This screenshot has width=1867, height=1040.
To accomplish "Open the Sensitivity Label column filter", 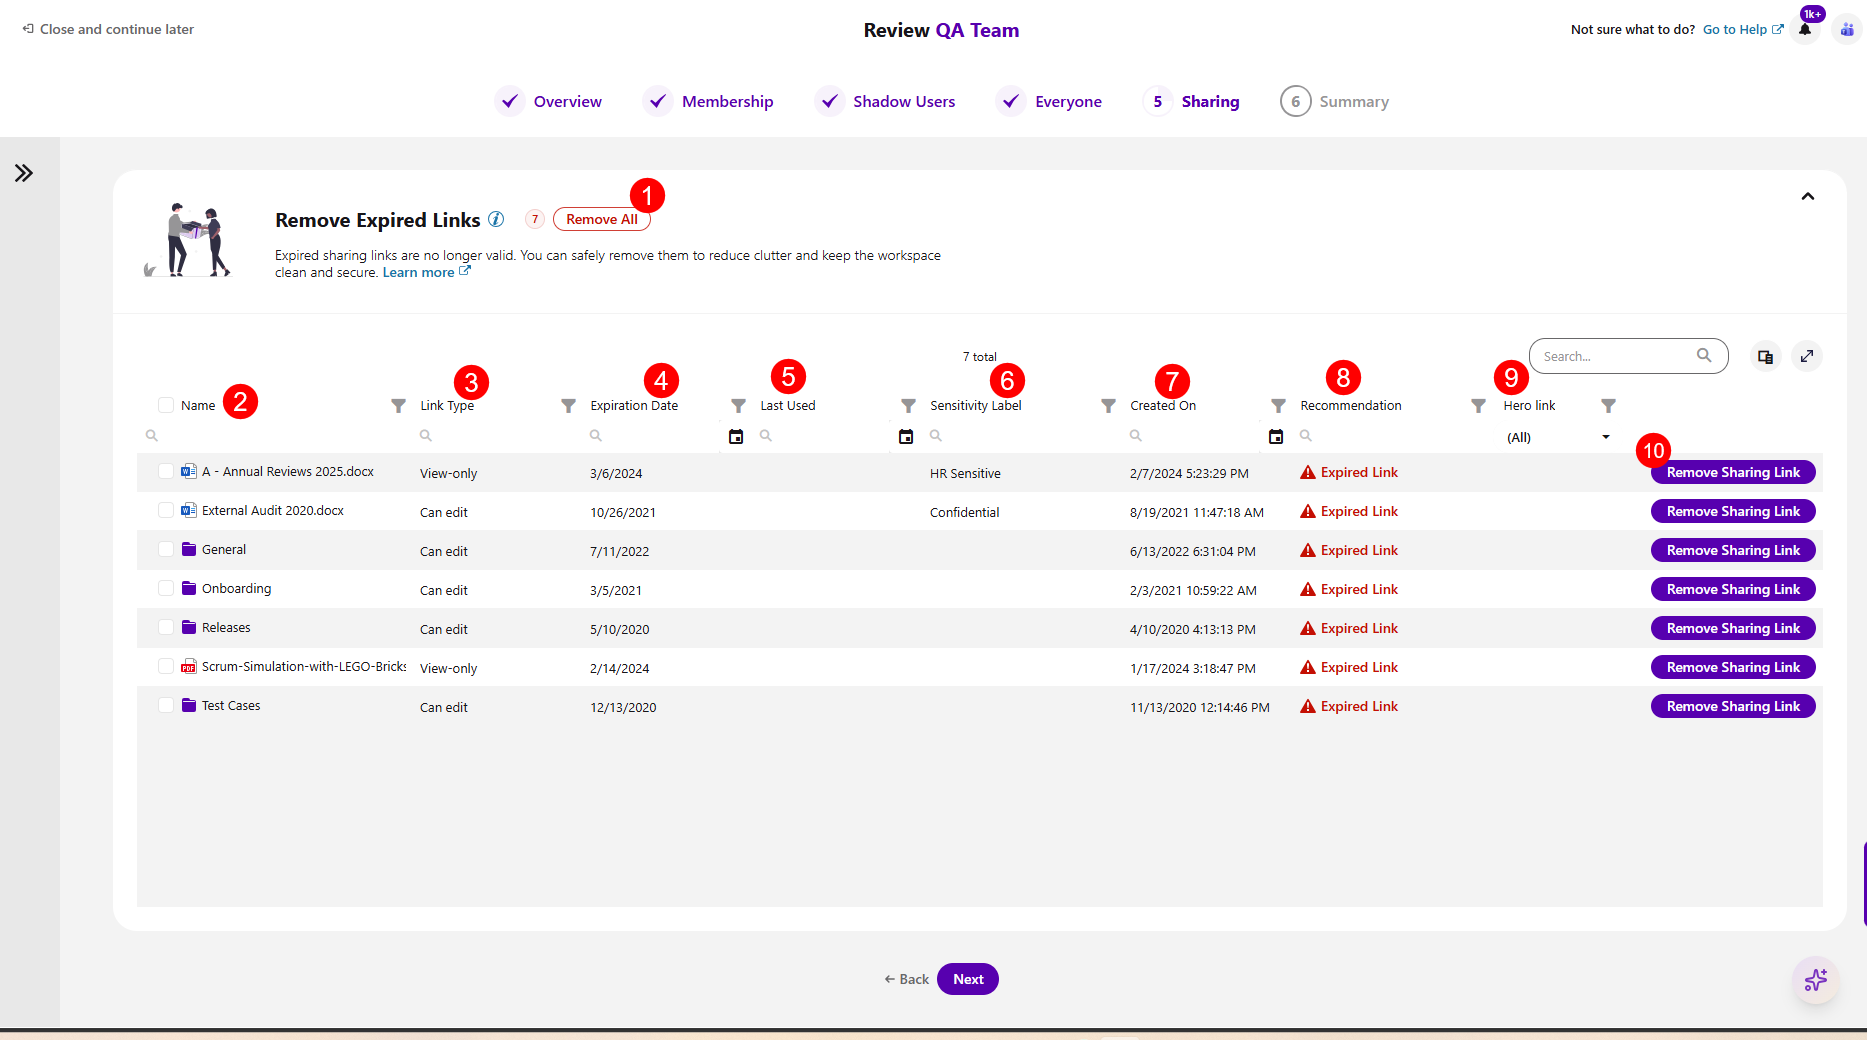I will [1108, 406].
